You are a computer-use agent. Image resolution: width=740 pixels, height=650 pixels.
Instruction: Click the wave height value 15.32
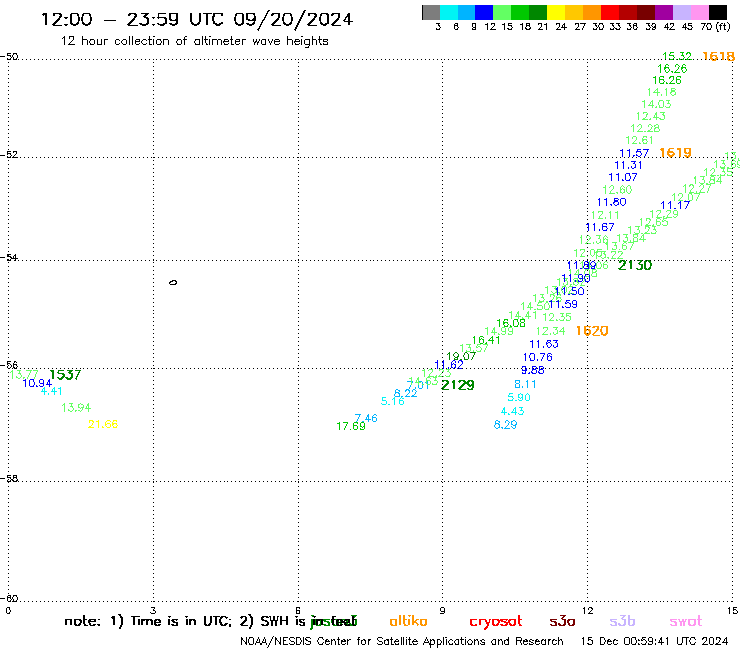[677, 56]
